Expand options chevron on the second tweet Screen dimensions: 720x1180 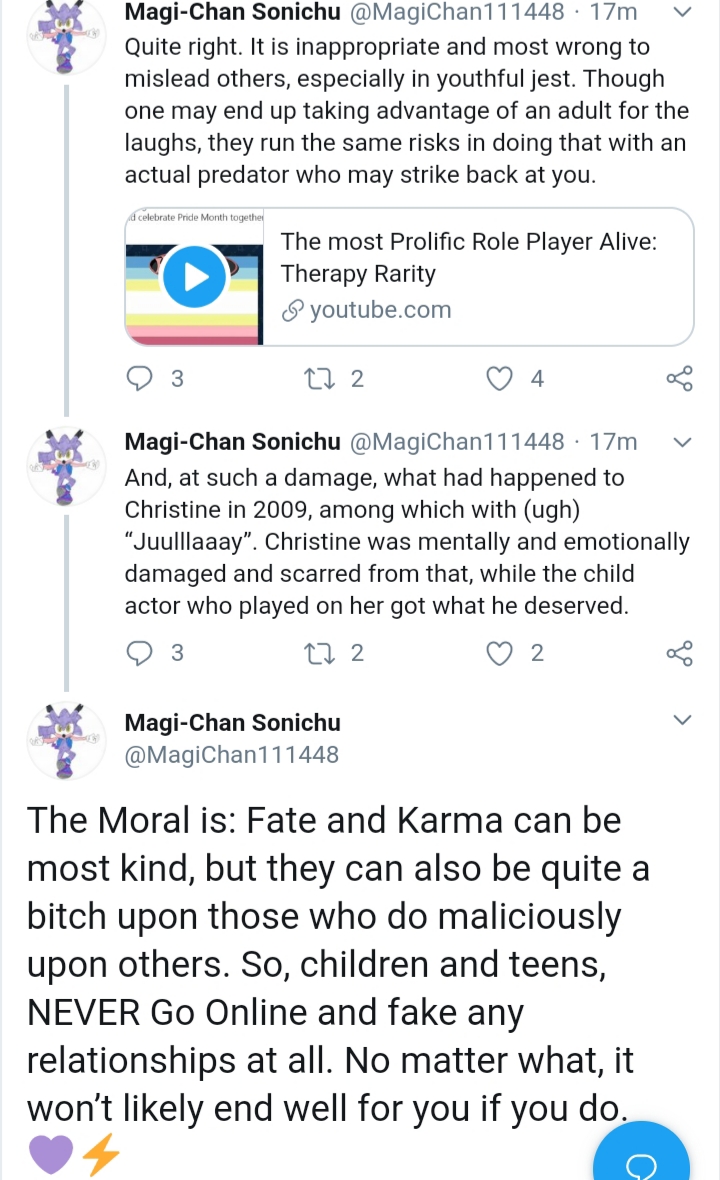682,442
